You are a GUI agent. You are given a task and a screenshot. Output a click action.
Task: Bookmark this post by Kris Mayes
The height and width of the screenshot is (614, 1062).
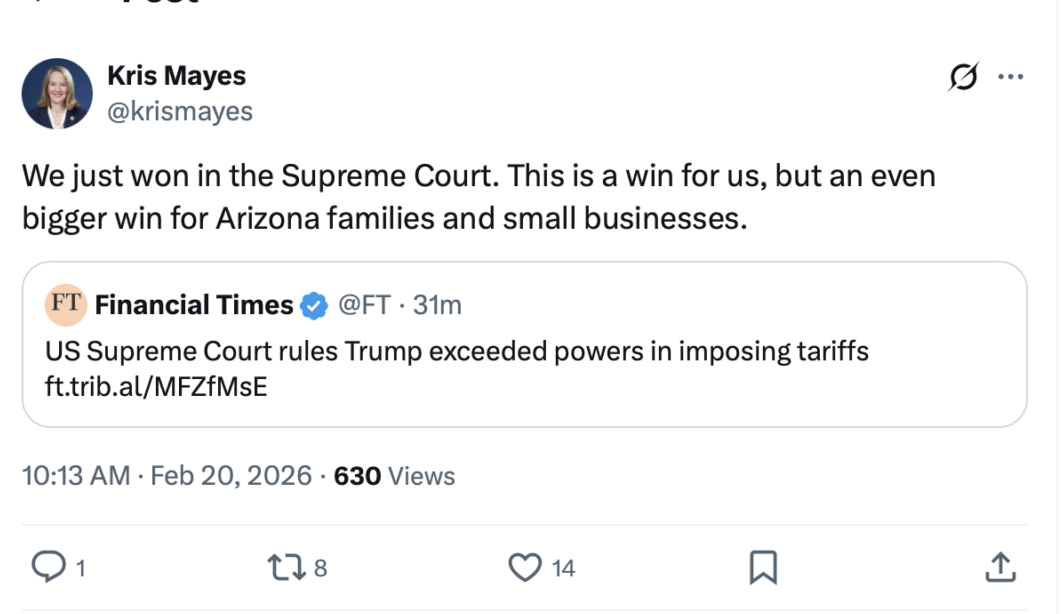pyautogui.click(x=763, y=567)
